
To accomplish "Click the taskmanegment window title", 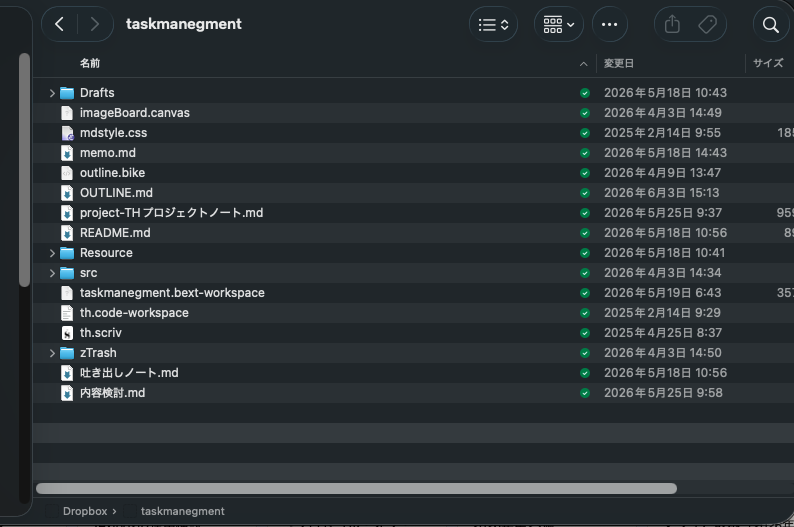I will (184, 24).
